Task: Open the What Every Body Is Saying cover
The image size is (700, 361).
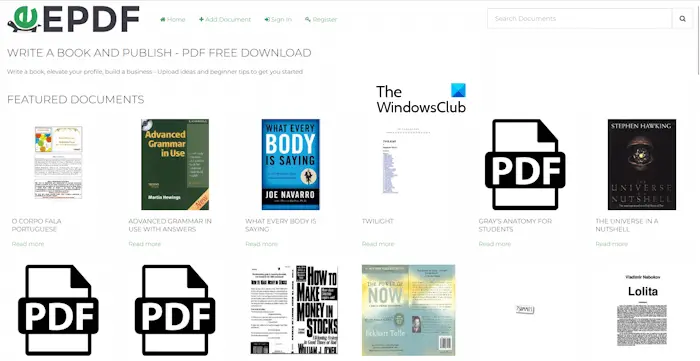Action: click(x=291, y=164)
